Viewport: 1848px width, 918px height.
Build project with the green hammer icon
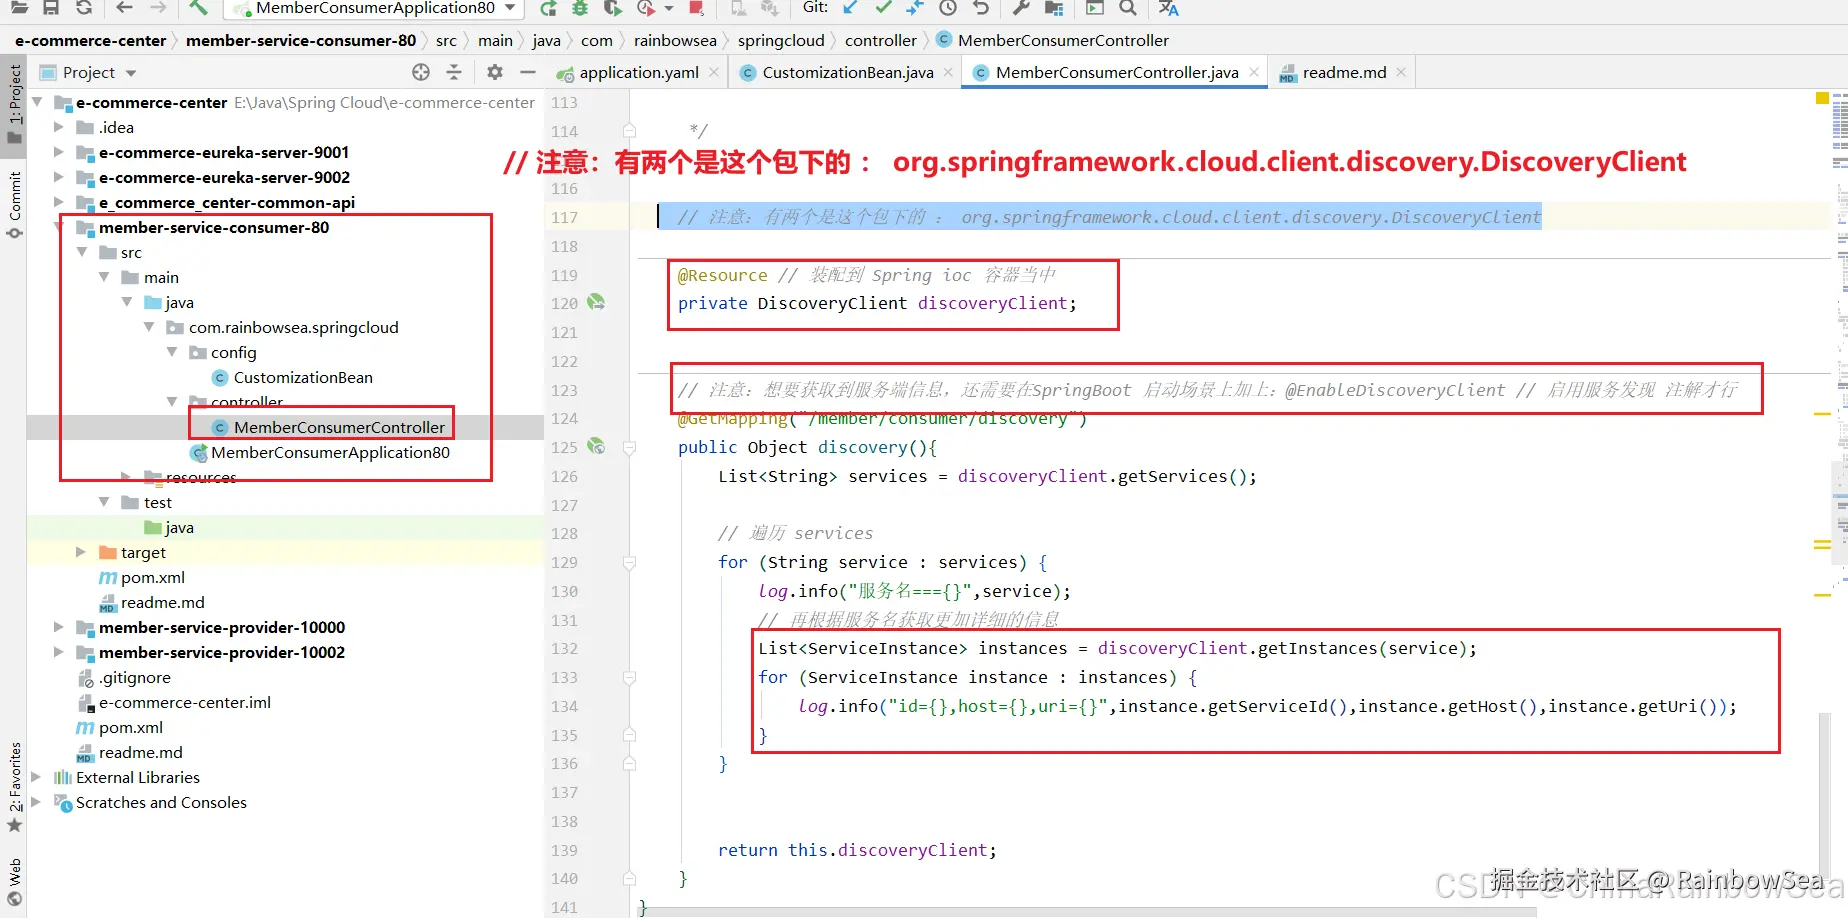199,8
